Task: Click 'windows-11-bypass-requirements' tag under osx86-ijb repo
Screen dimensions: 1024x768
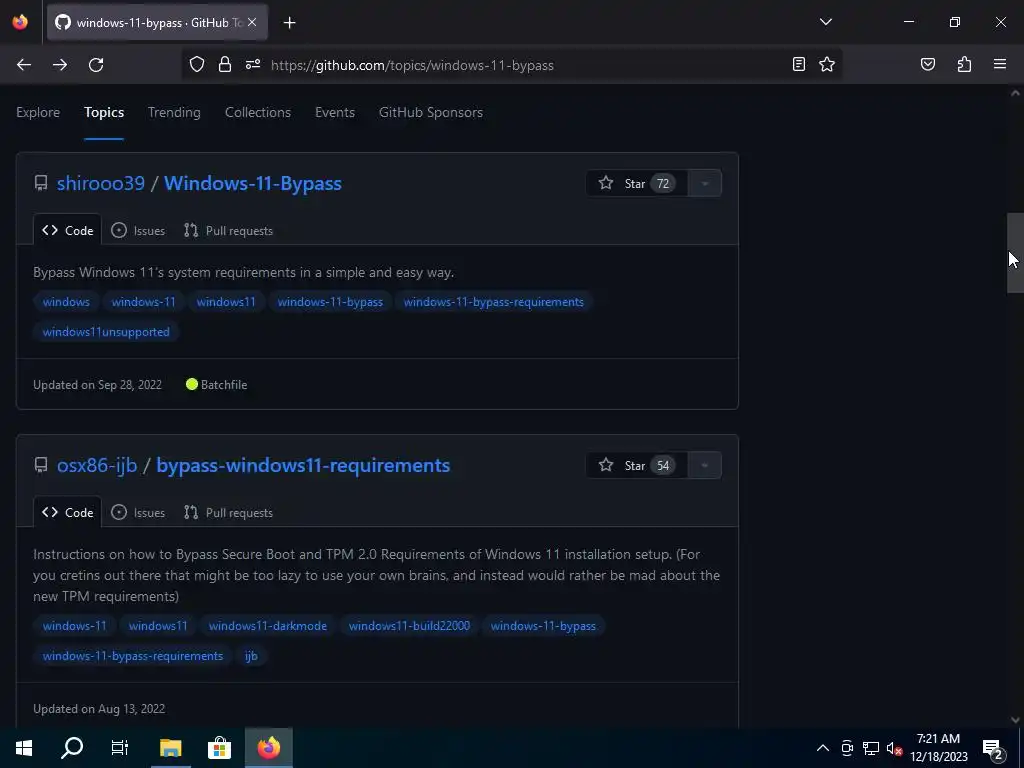Action: click(133, 656)
